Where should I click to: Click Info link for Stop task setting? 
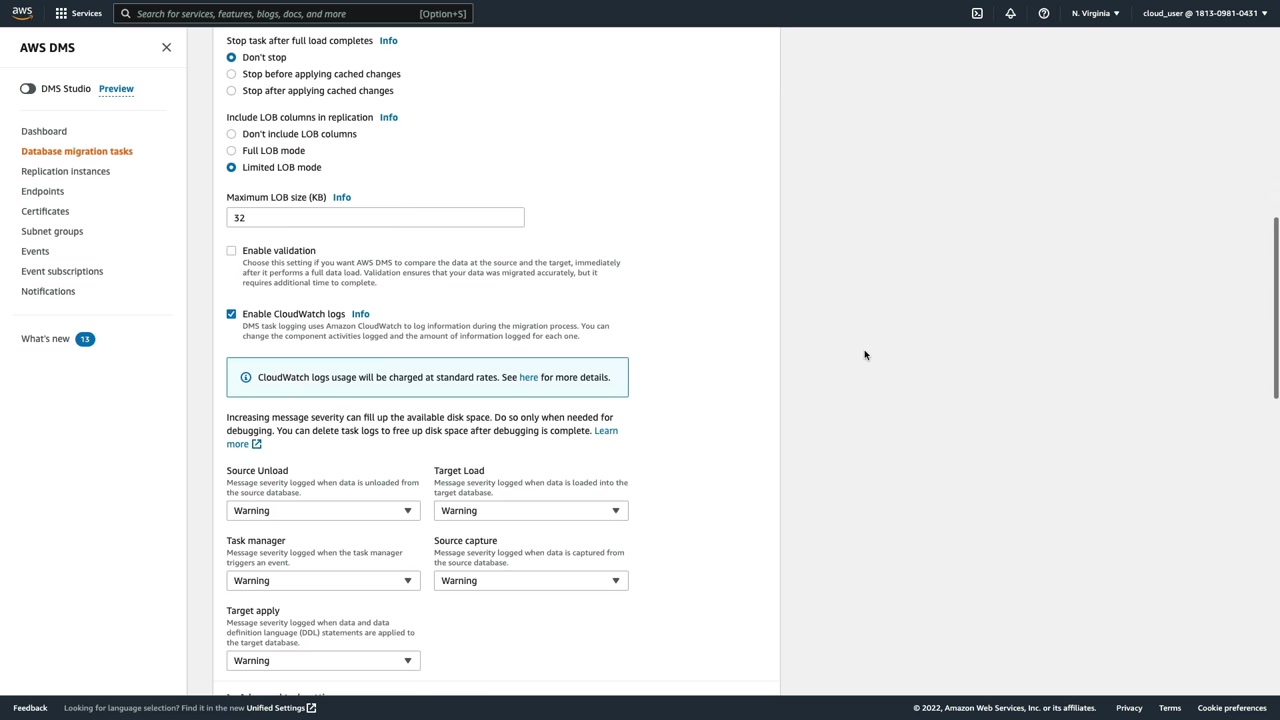tap(388, 41)
